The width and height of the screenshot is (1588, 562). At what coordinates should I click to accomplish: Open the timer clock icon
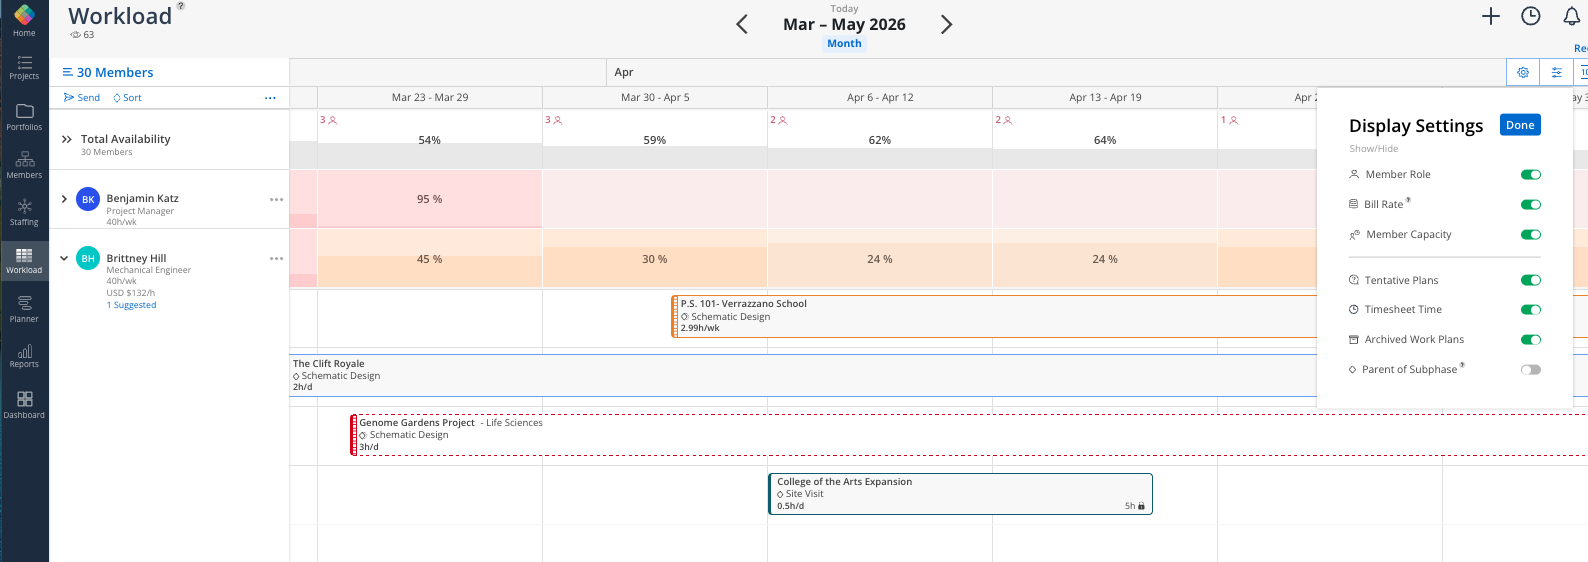1530,16
